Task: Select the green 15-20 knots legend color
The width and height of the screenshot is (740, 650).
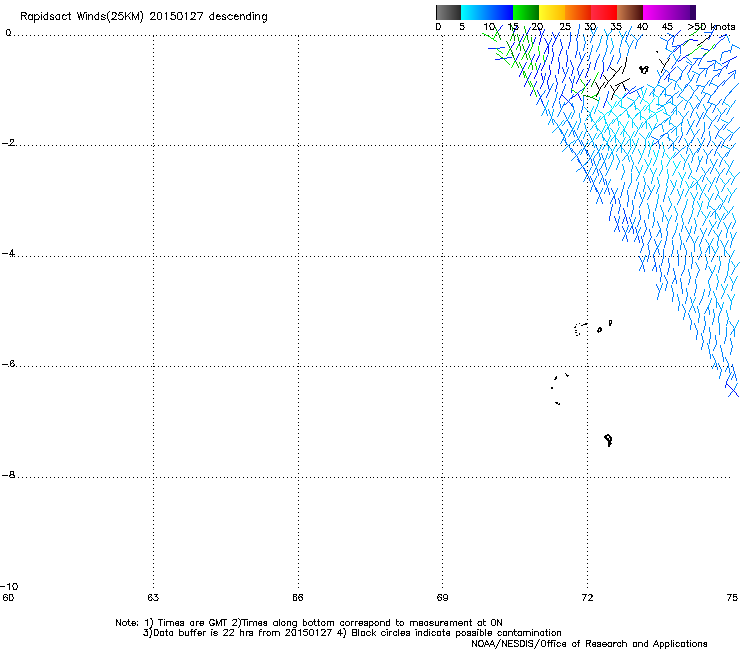Action: point(526,12)
